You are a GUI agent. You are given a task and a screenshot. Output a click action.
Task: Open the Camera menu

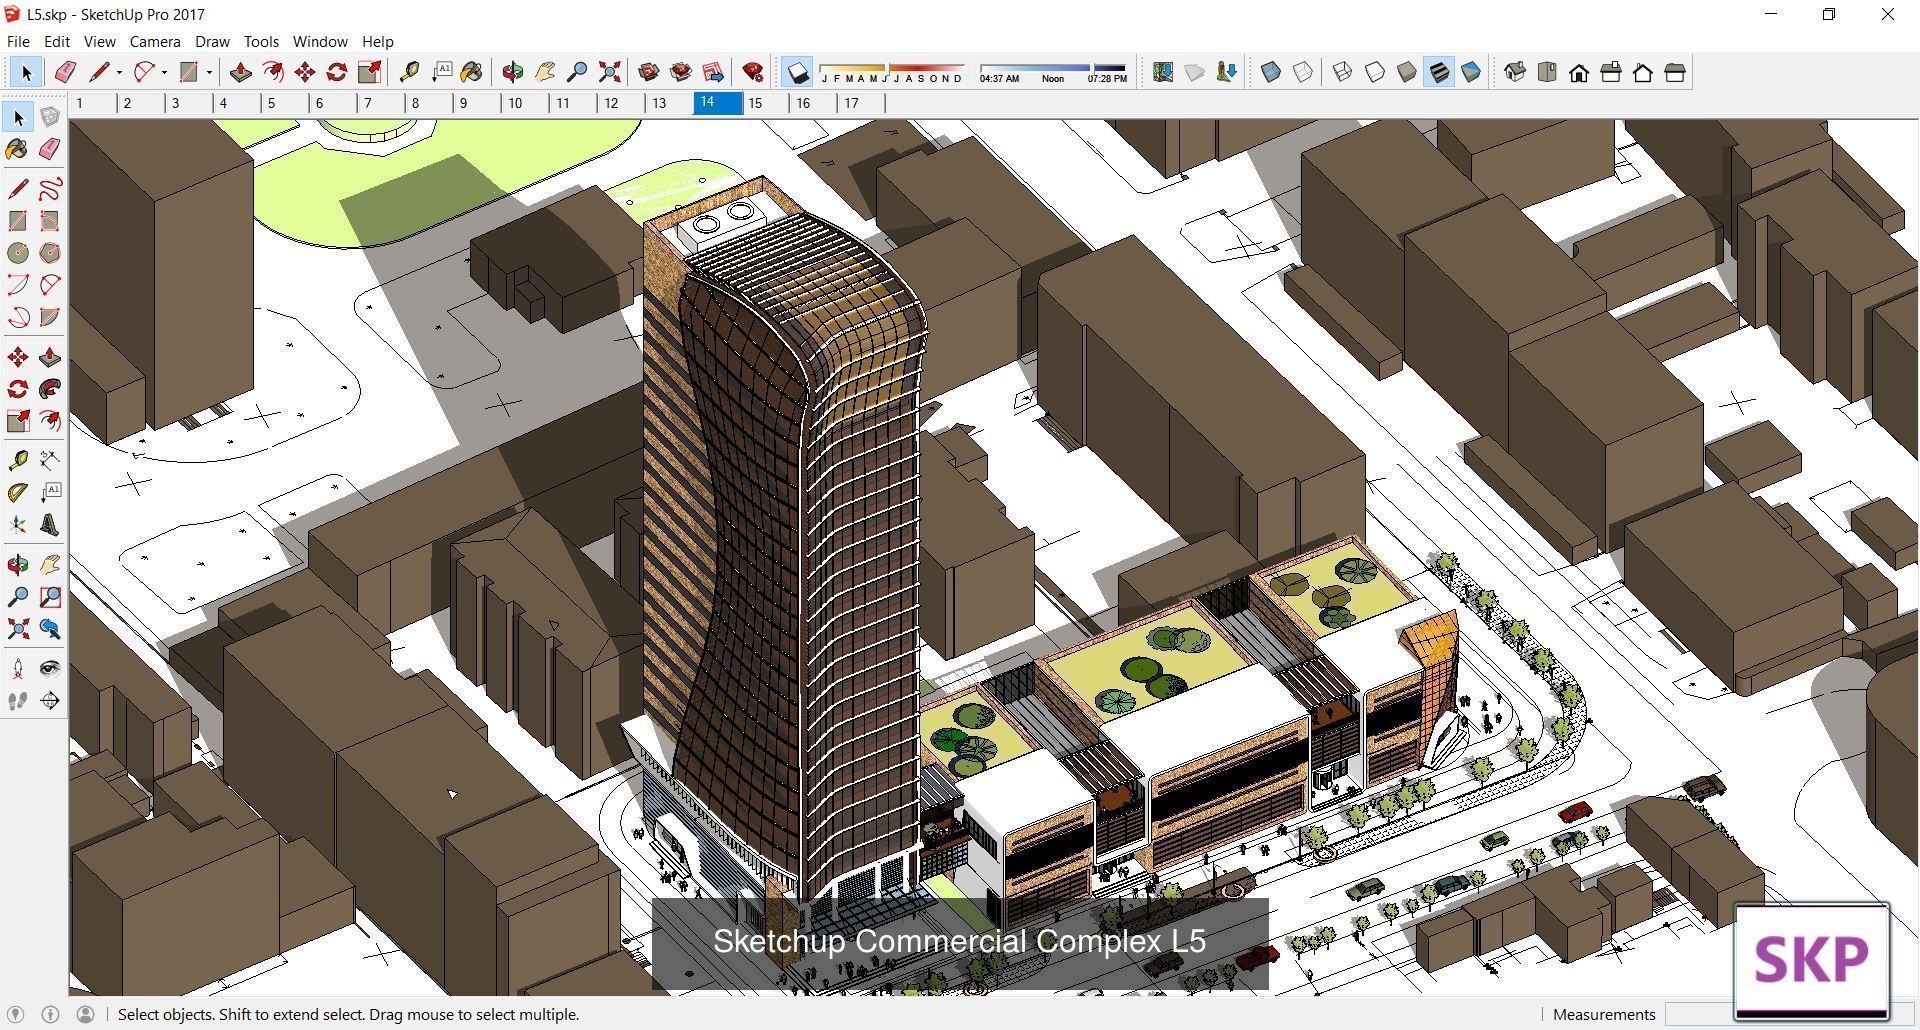pos(155,41)
